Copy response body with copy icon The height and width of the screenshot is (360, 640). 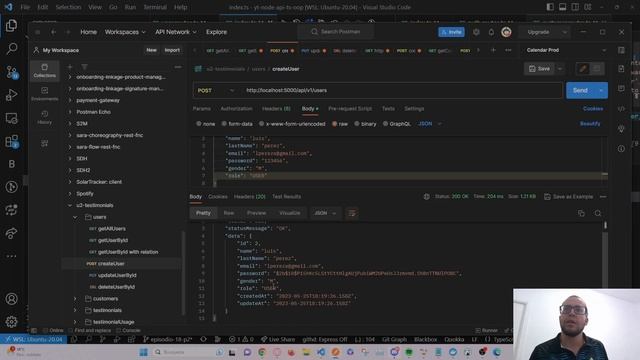[x=581, y=213]
